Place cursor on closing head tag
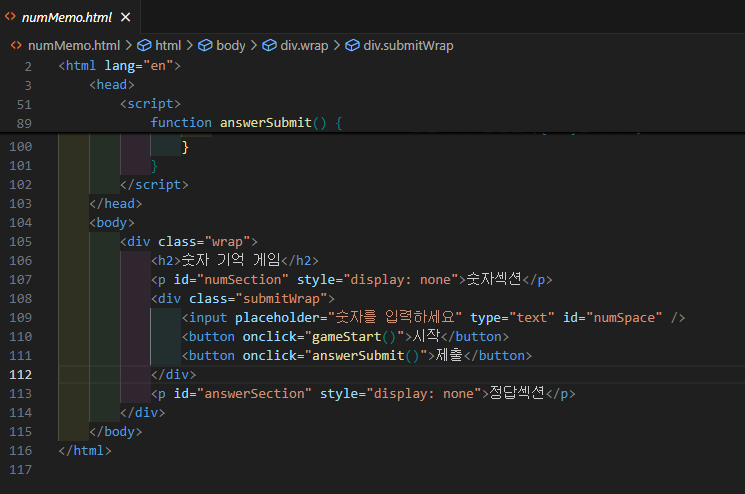This screenshot has height=494, width=745. click(115, 204)
